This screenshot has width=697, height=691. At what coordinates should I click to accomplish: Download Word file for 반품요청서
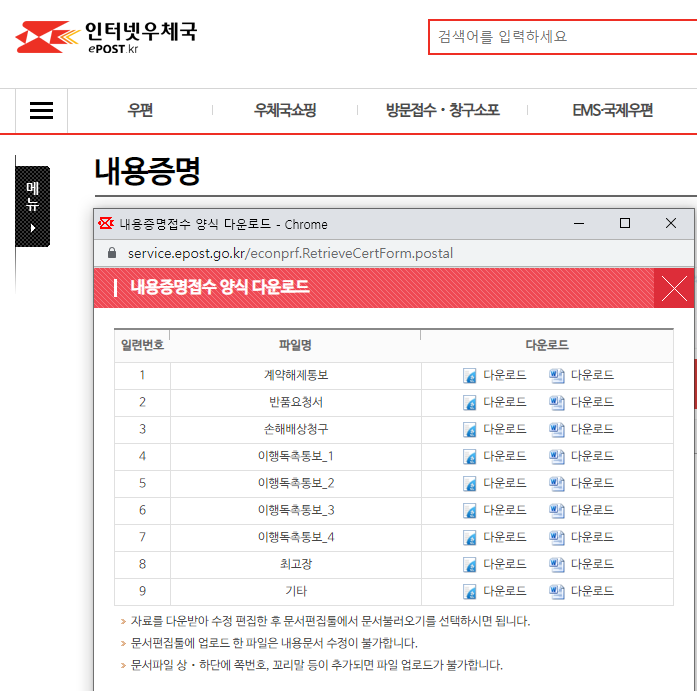pos(581,403)
